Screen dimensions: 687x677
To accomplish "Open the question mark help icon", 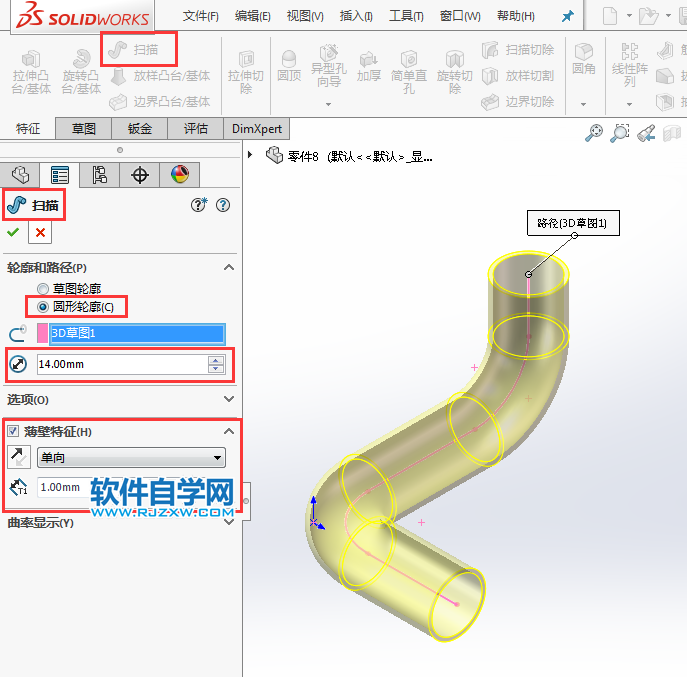I will click(x=223, y=205).
